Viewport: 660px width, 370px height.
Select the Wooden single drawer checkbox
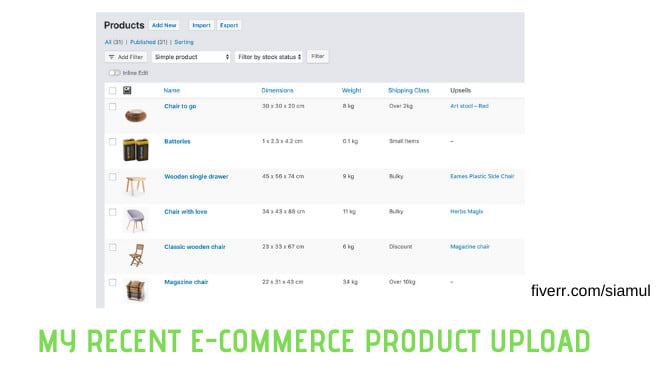[112, 177]
